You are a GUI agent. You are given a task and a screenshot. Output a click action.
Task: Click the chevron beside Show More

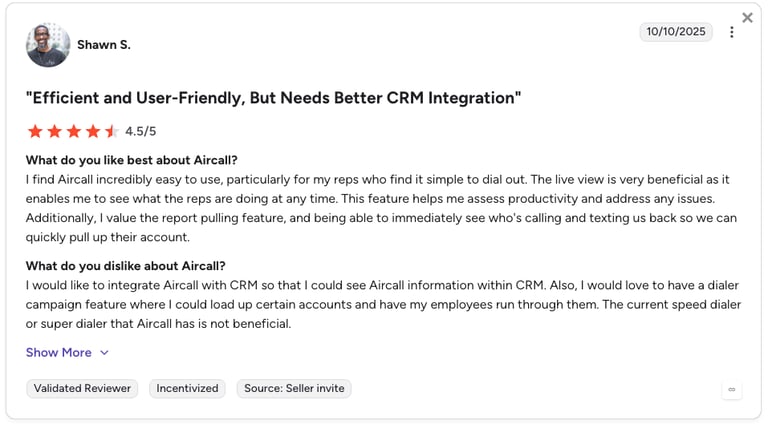104,353
